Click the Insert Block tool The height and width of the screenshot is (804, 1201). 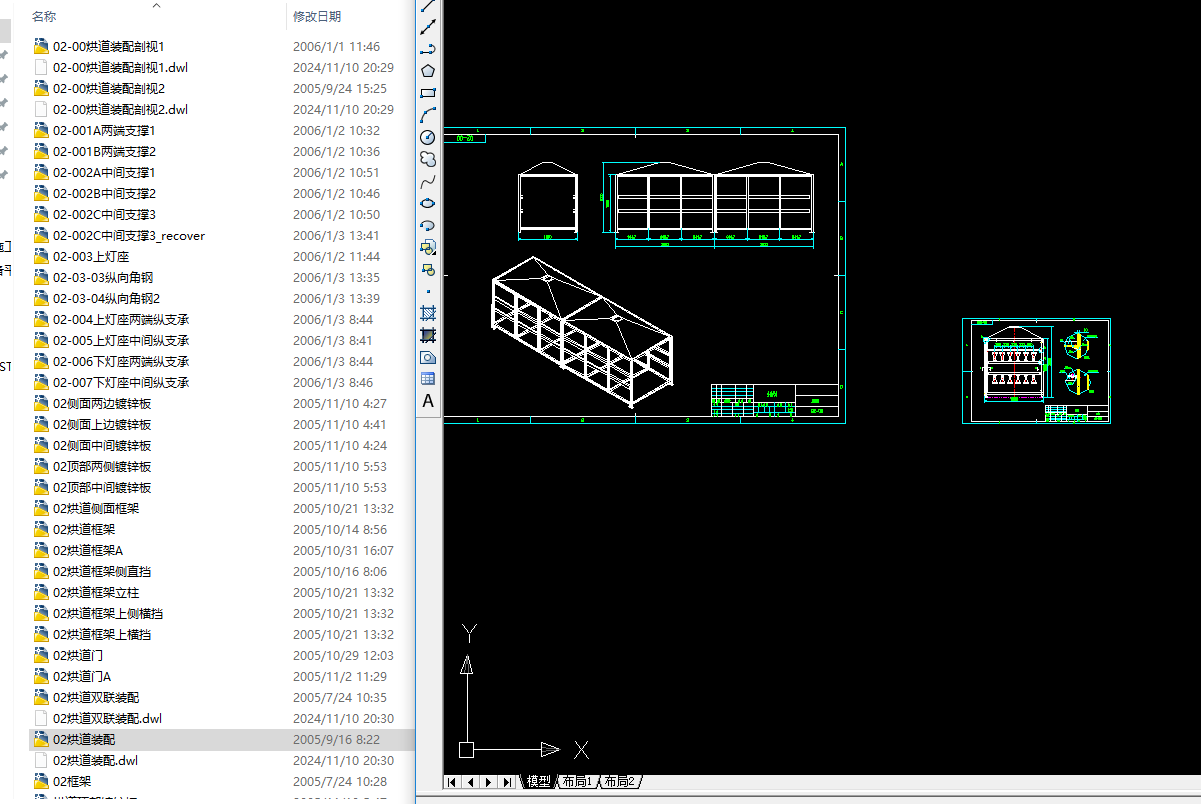point(428,247)
